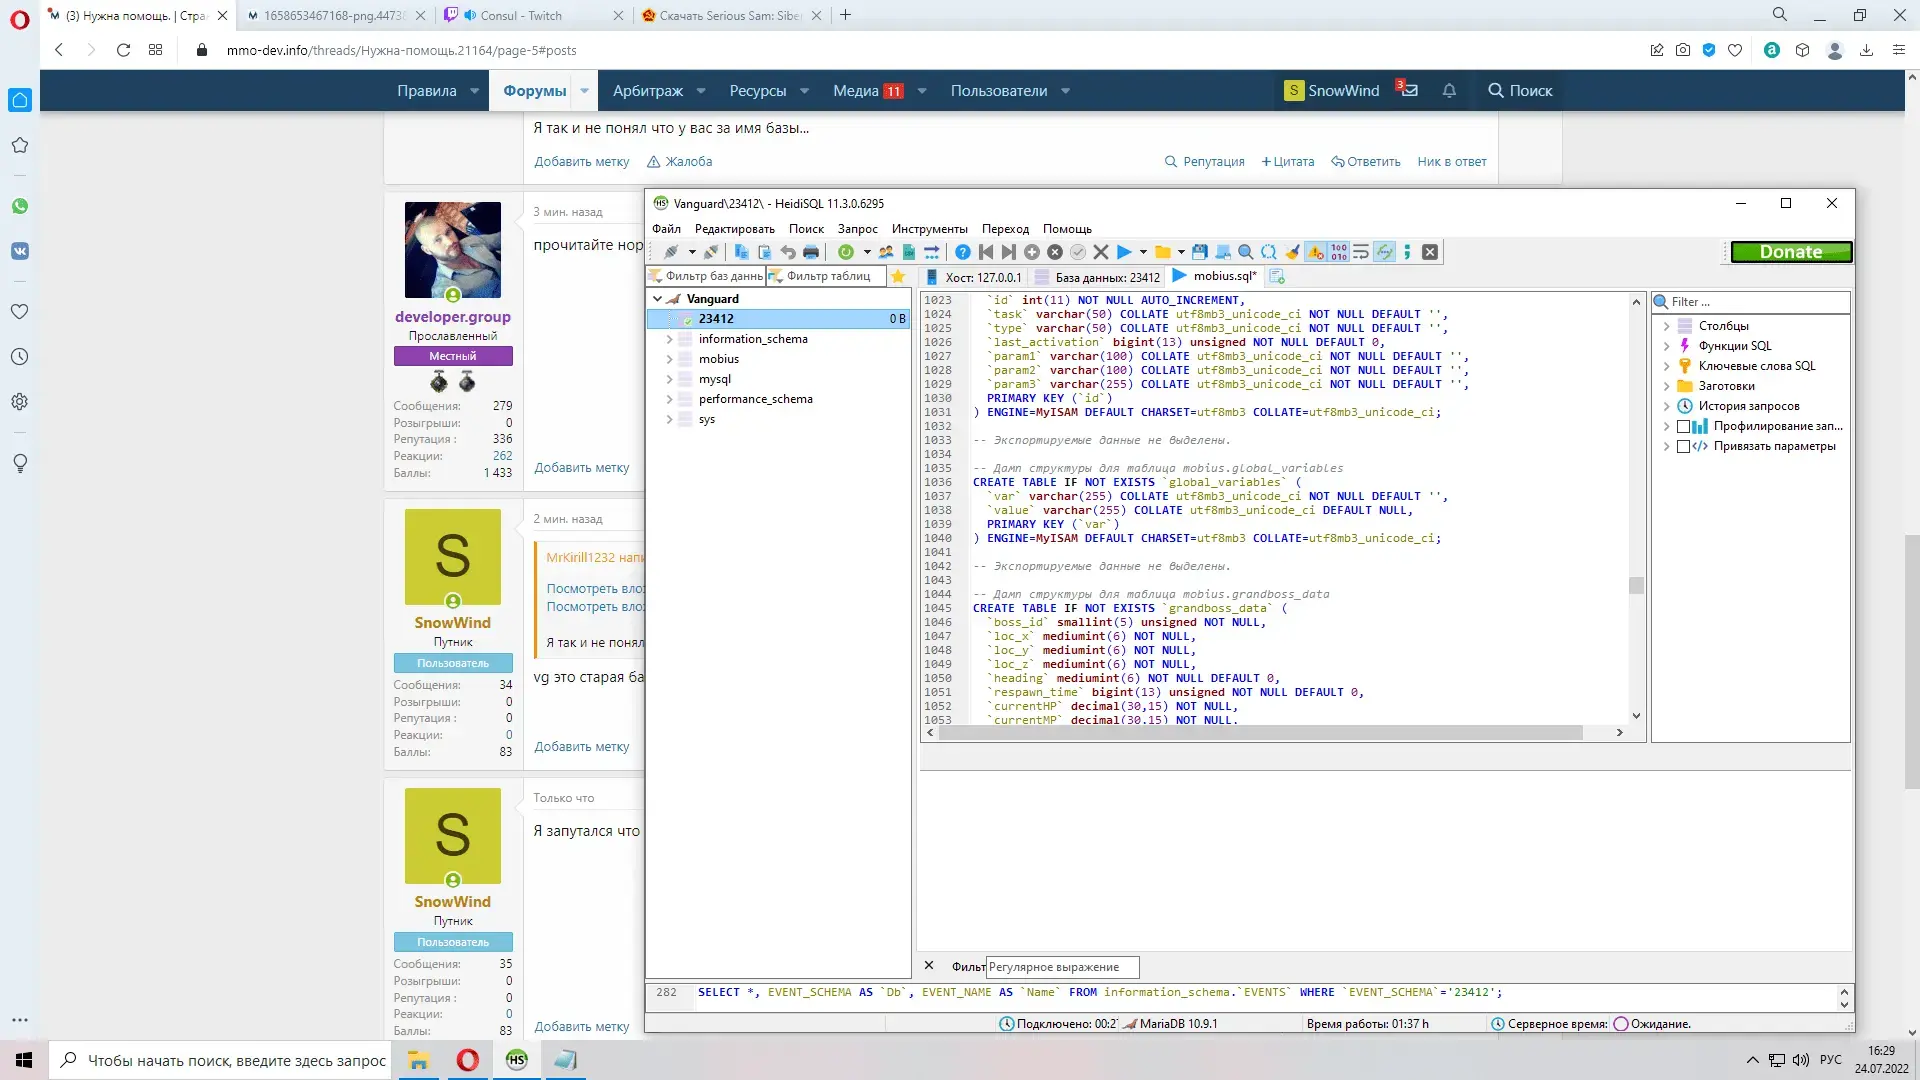The width and height of the screenshot is (1920, 1080).
Task: Click the green Refresh icon
Action: coord(846,252)
